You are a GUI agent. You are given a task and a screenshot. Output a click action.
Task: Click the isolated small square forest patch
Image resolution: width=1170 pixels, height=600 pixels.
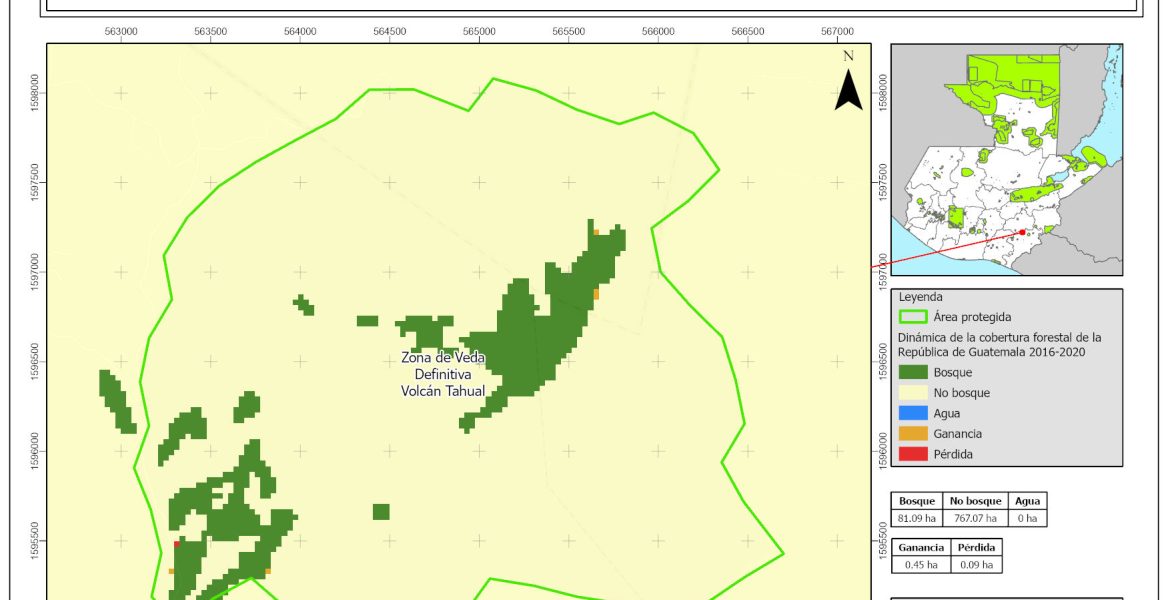(x=381, y=512)
